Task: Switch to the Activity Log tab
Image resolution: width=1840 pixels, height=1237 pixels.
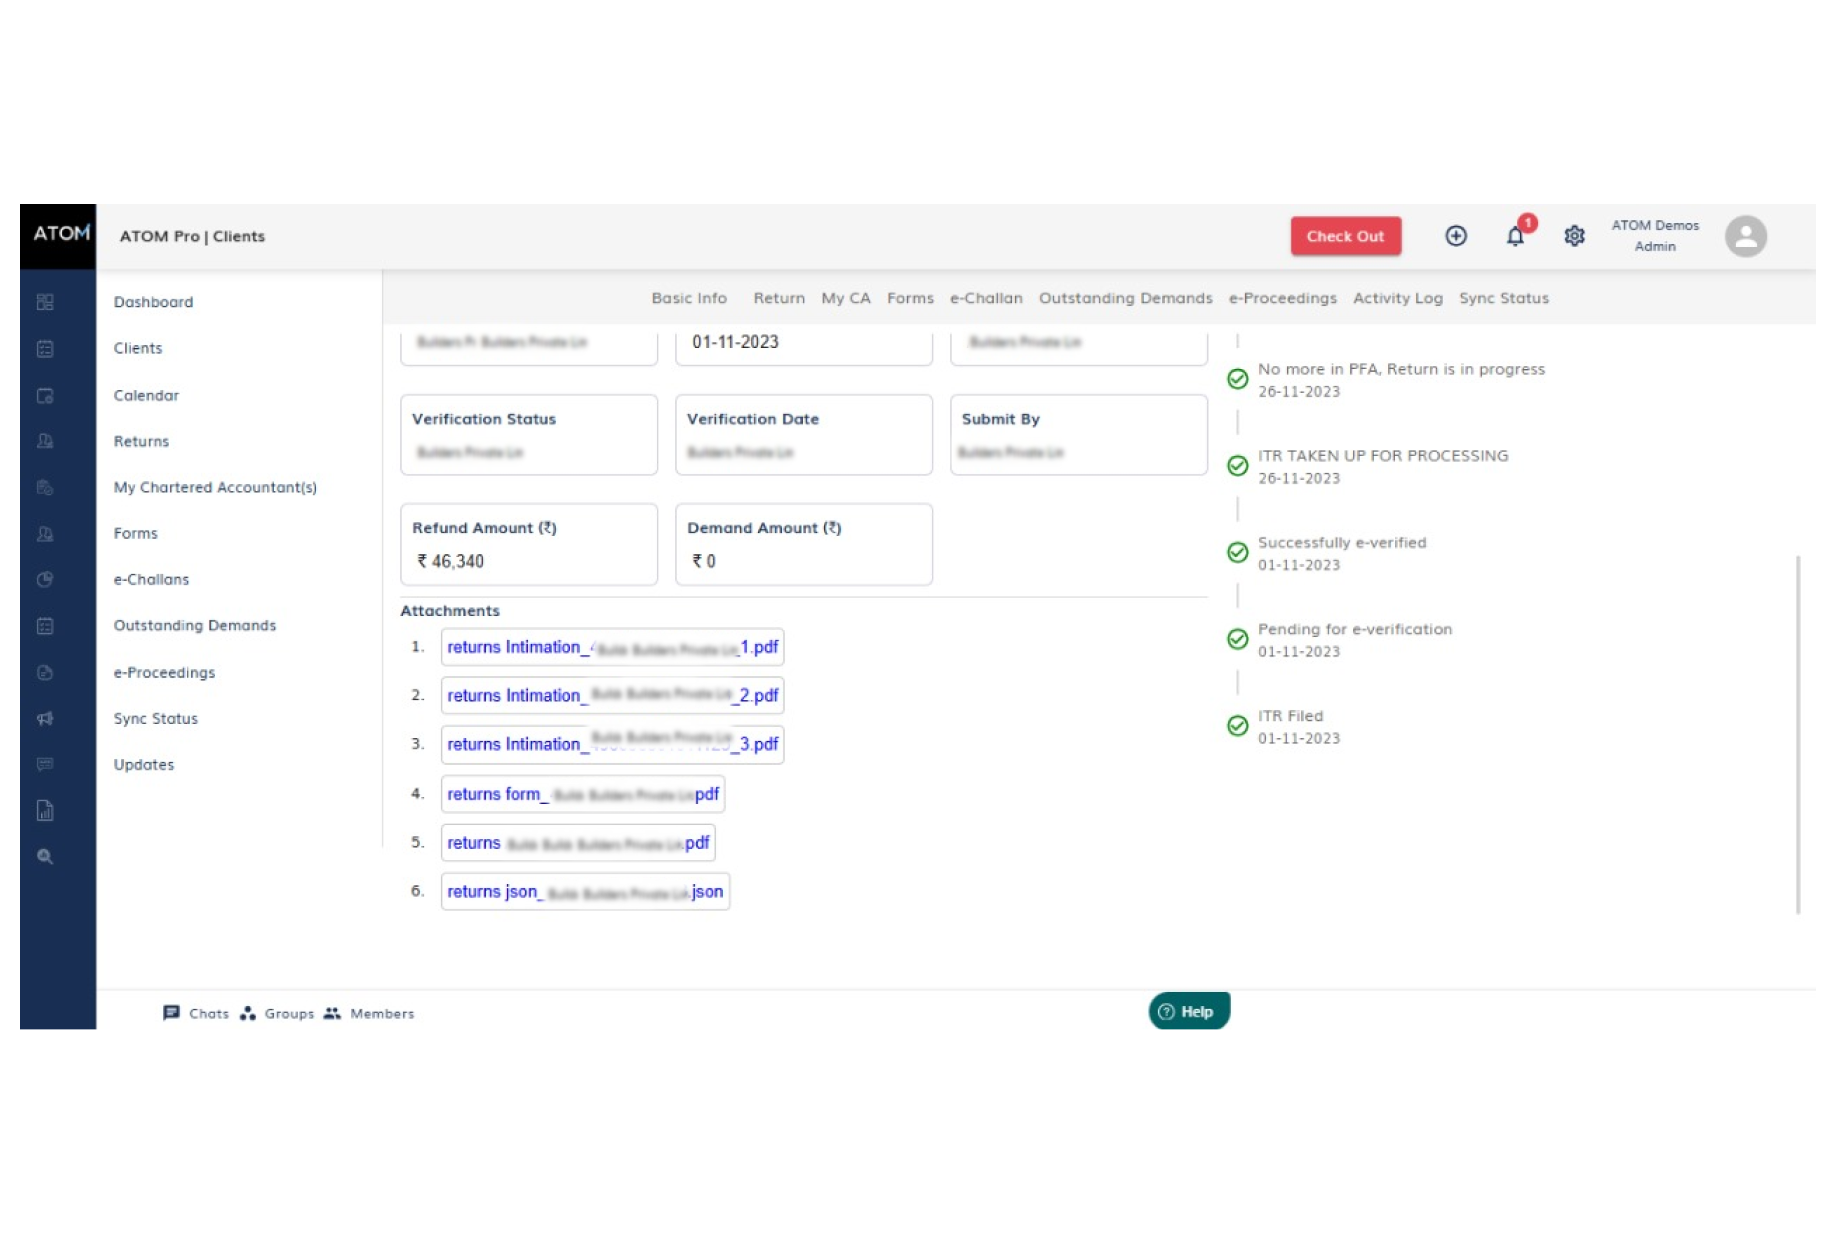Action: coord(1397,298)
